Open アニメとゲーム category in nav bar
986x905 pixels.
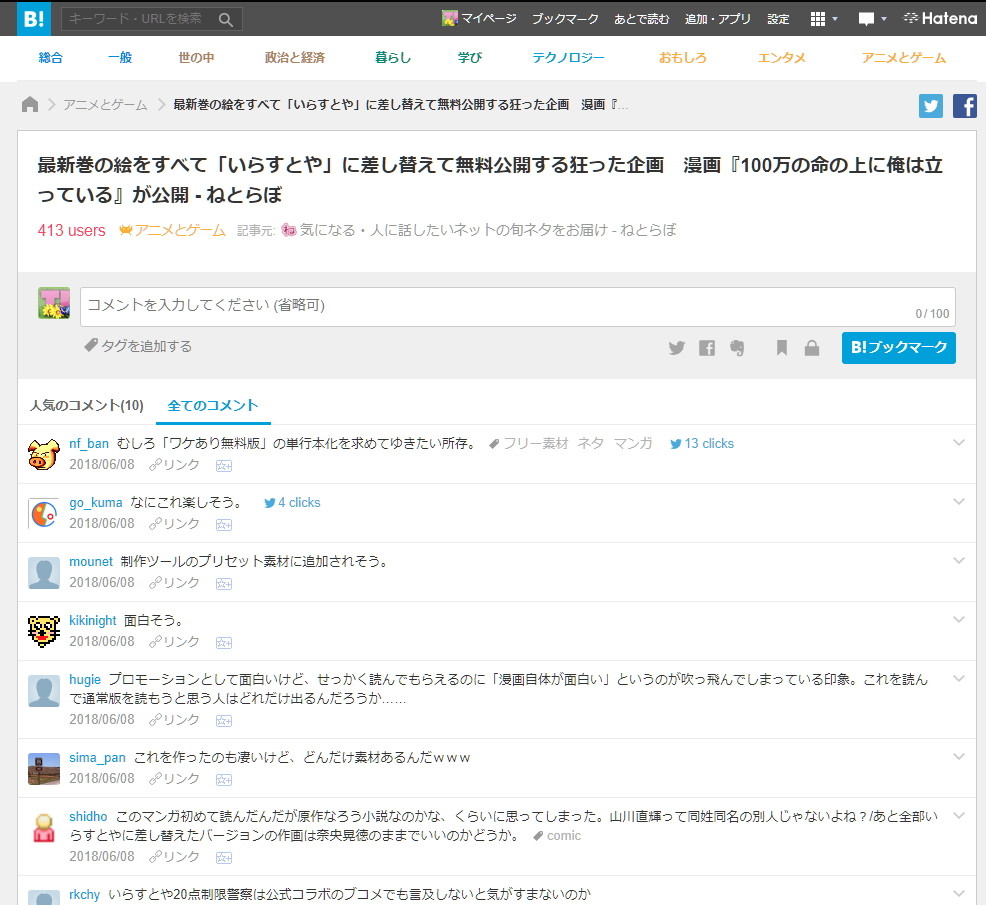coord(904,58)
